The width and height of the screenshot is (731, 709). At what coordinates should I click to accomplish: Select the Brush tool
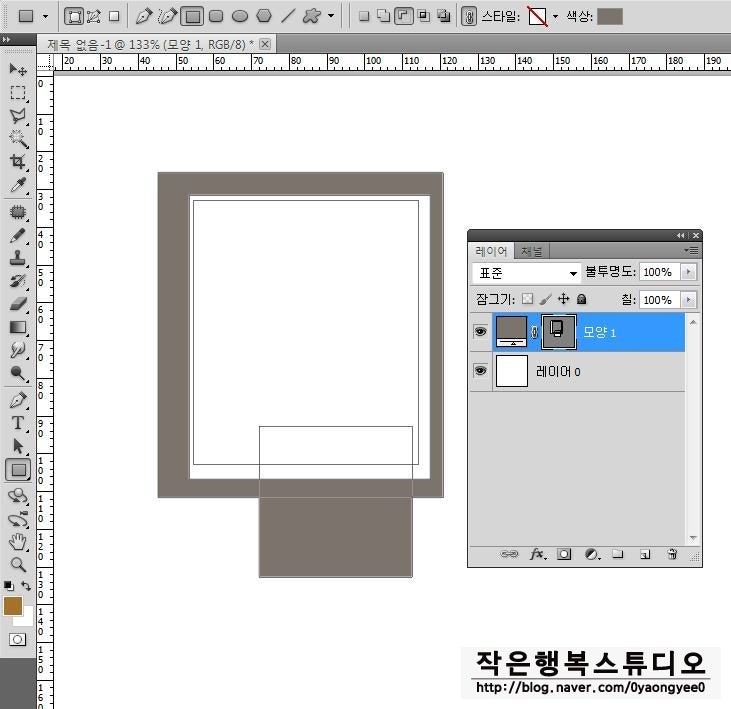(18, 235)
